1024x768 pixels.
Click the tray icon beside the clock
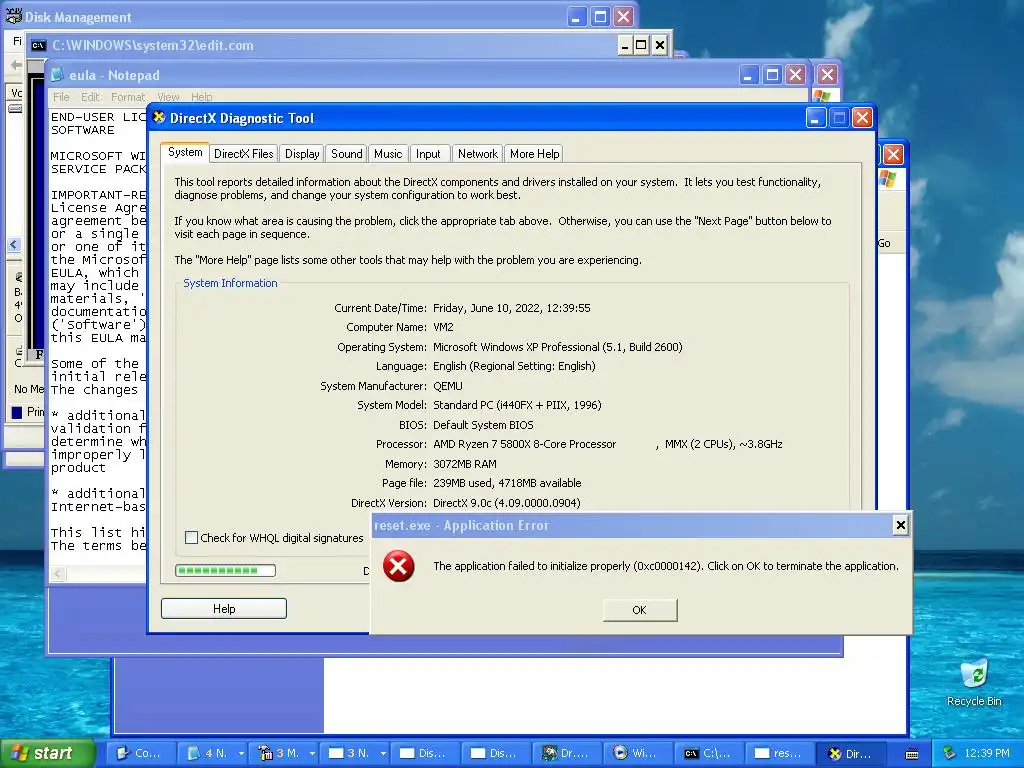click(x=950, y=753)
